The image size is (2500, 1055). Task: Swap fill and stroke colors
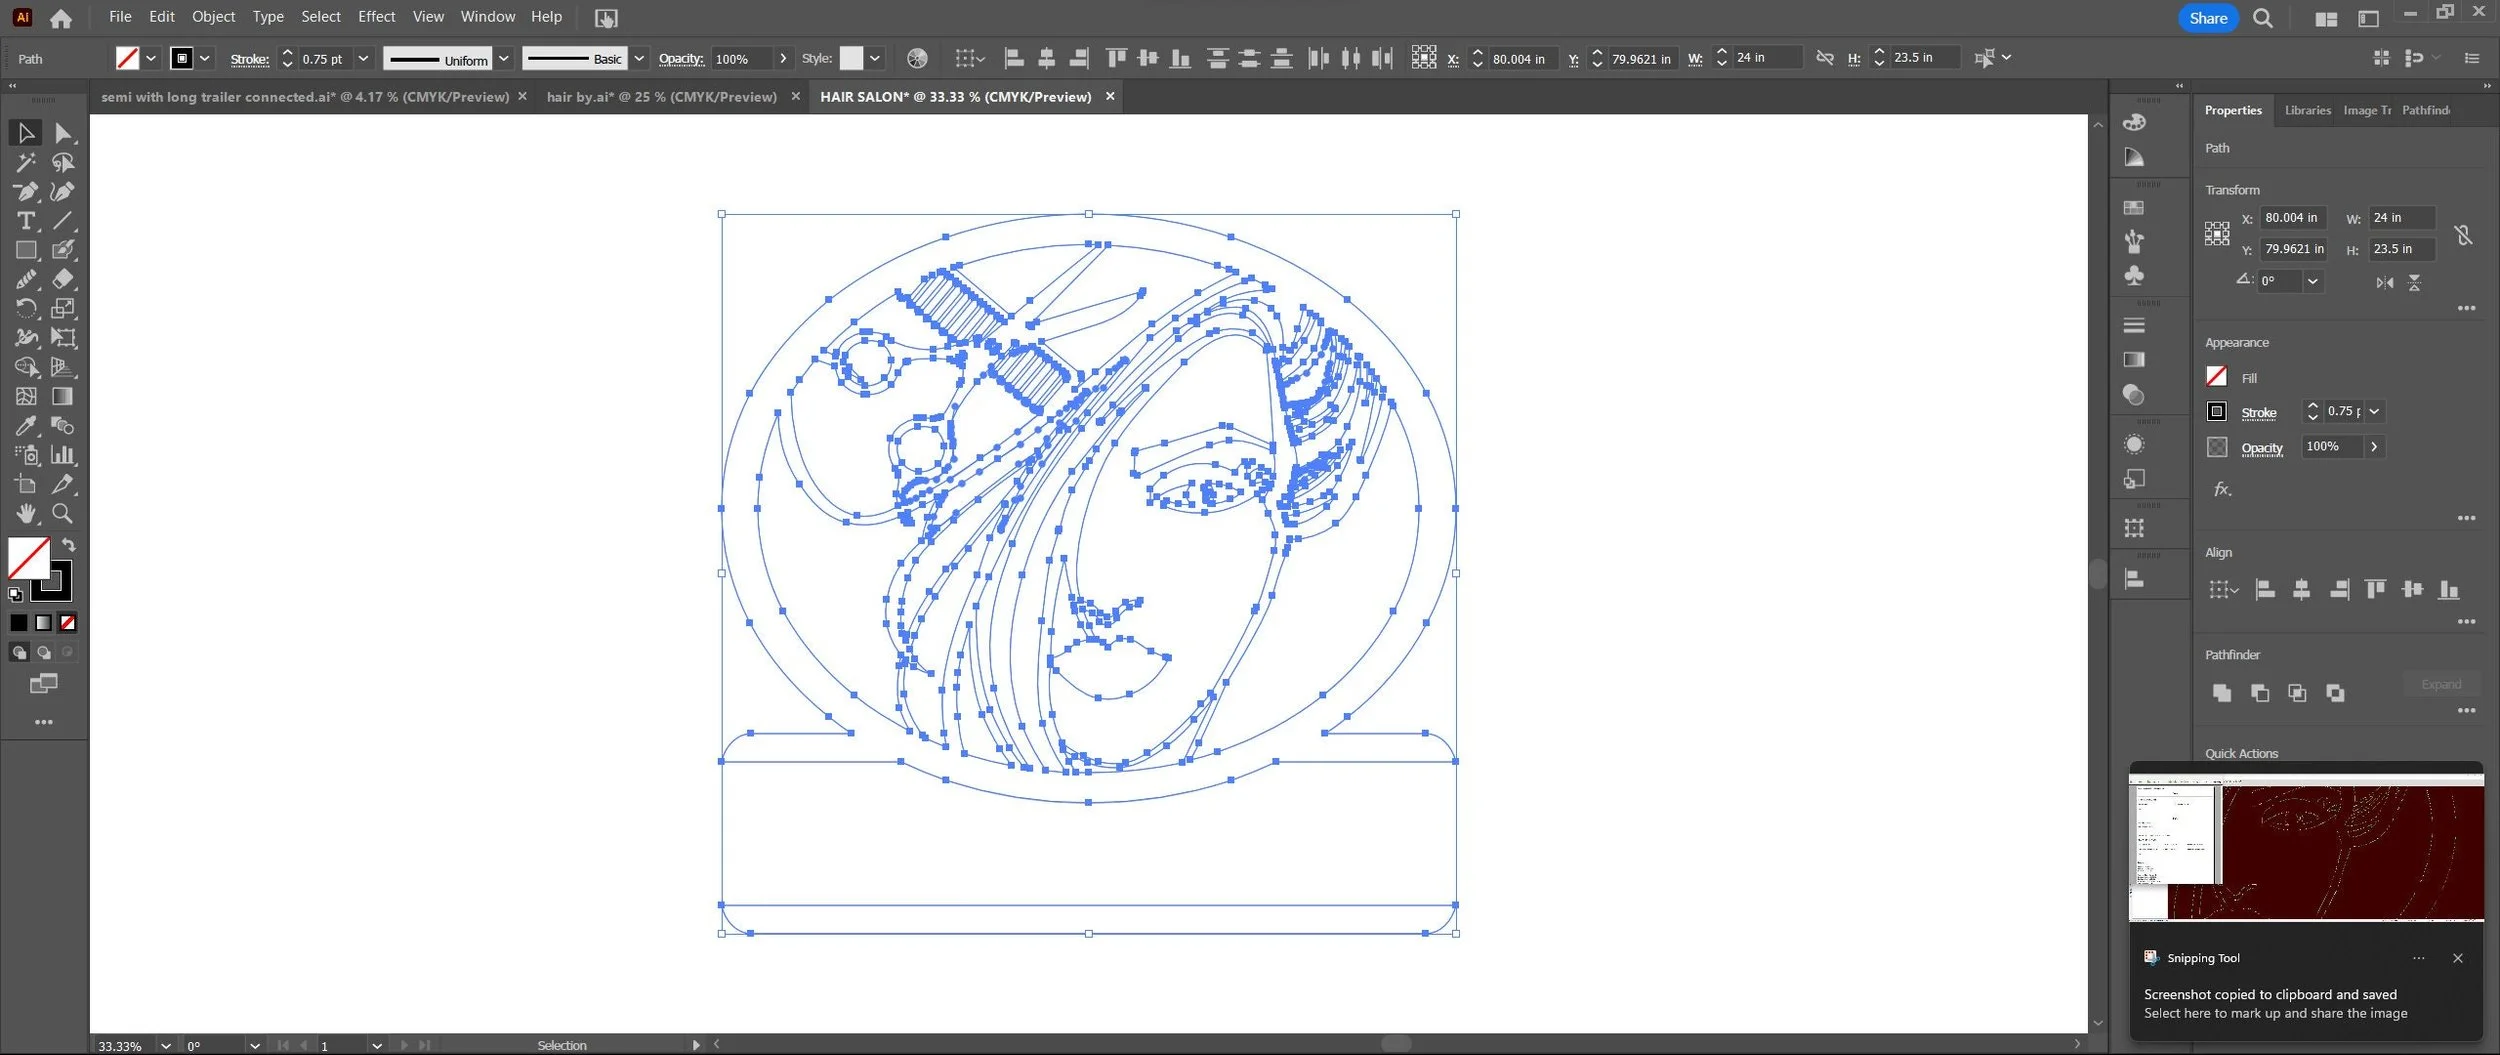(69, 545)
